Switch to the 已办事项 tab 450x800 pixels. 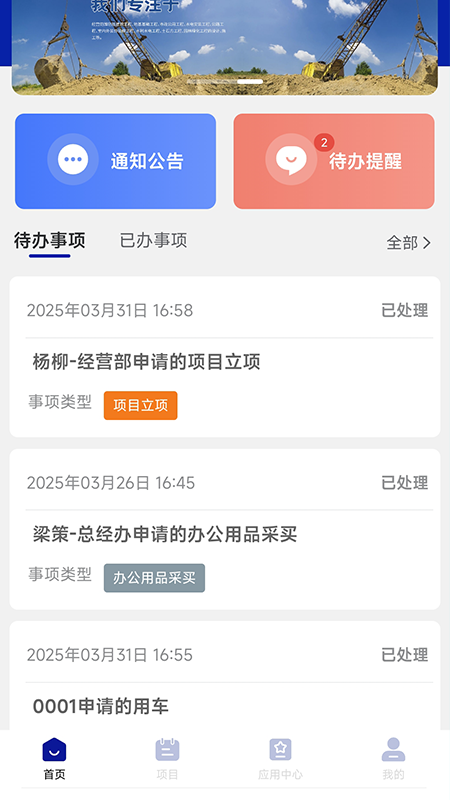[153, 240]
